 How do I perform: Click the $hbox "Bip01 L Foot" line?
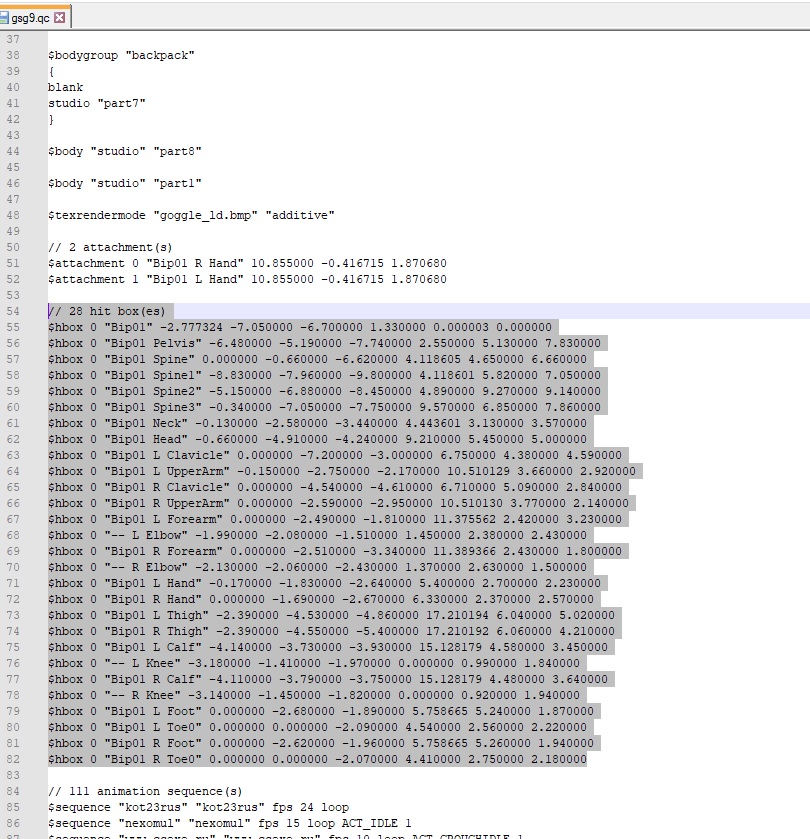pyautogui.click(x=321, y=712)
